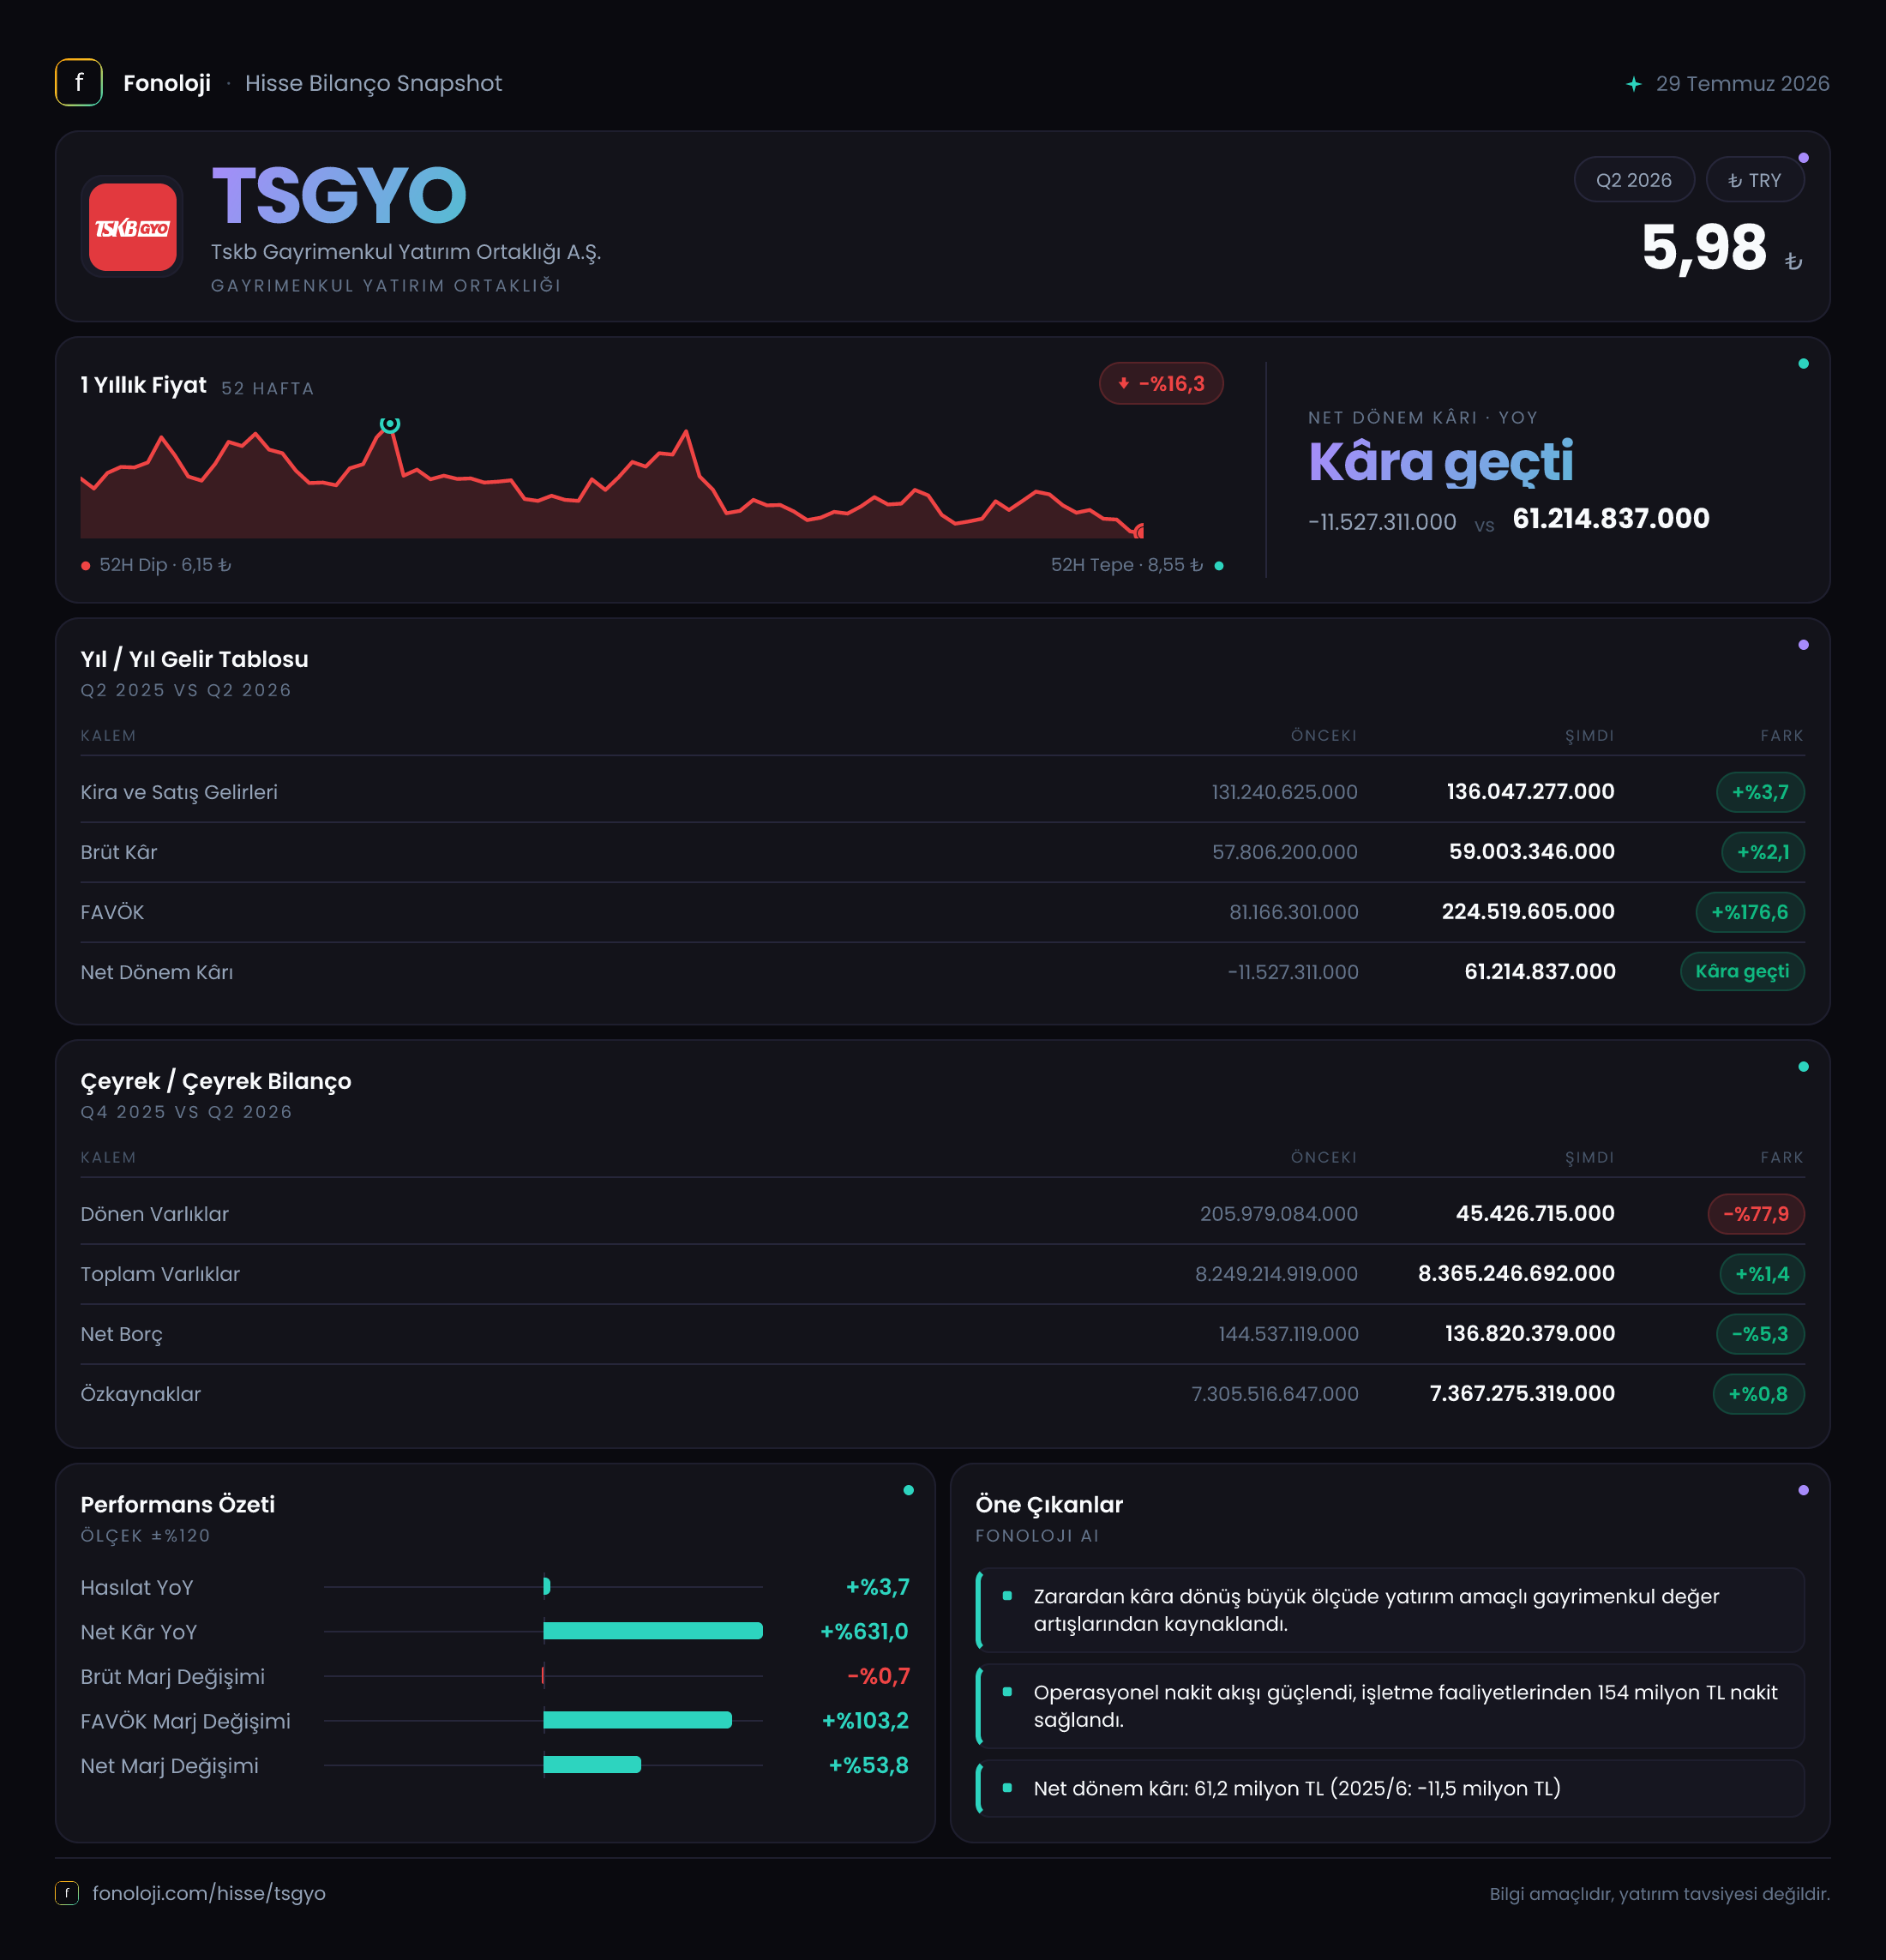The image size is (1886, 1960).
Task: Click the 52H Tepe · 8,55 ₺ label
Action: (1126, 565)
